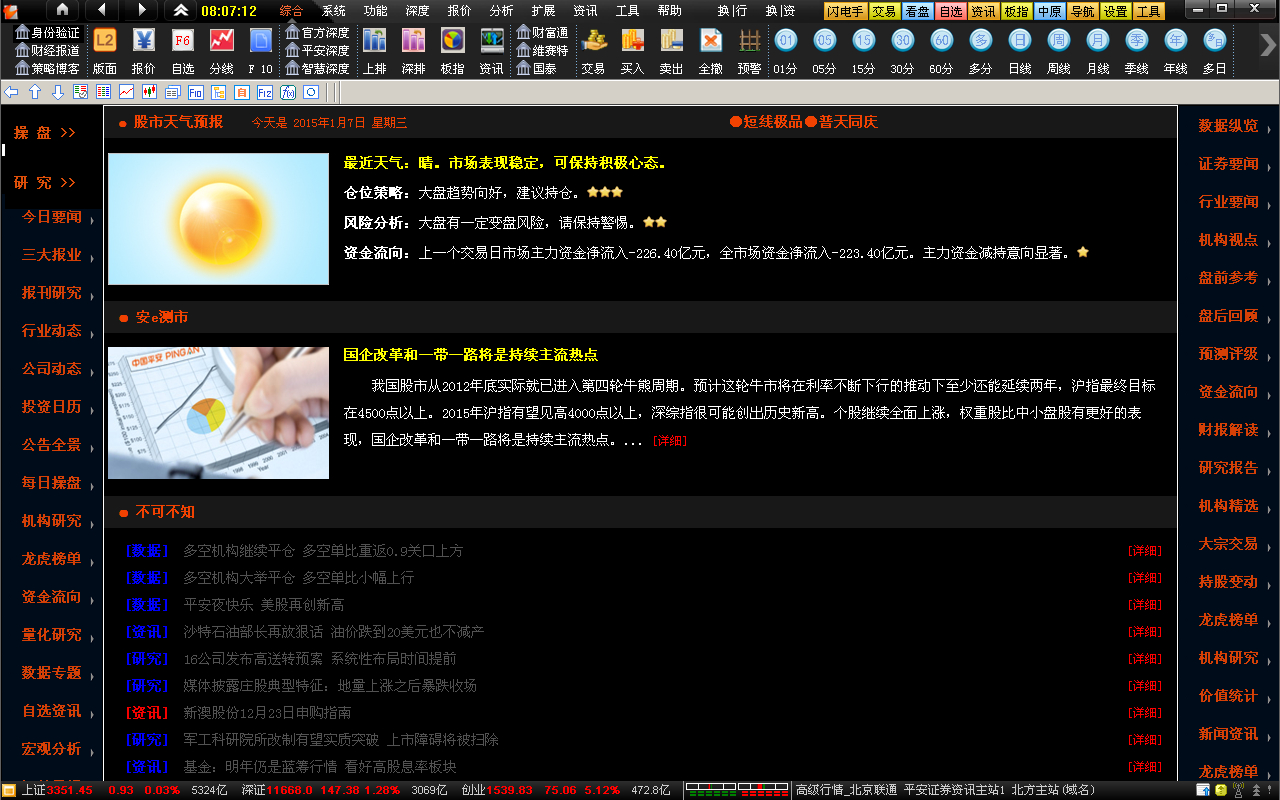Select the 周线 weekly chart
The image size is (1280, 800).
1059,51
